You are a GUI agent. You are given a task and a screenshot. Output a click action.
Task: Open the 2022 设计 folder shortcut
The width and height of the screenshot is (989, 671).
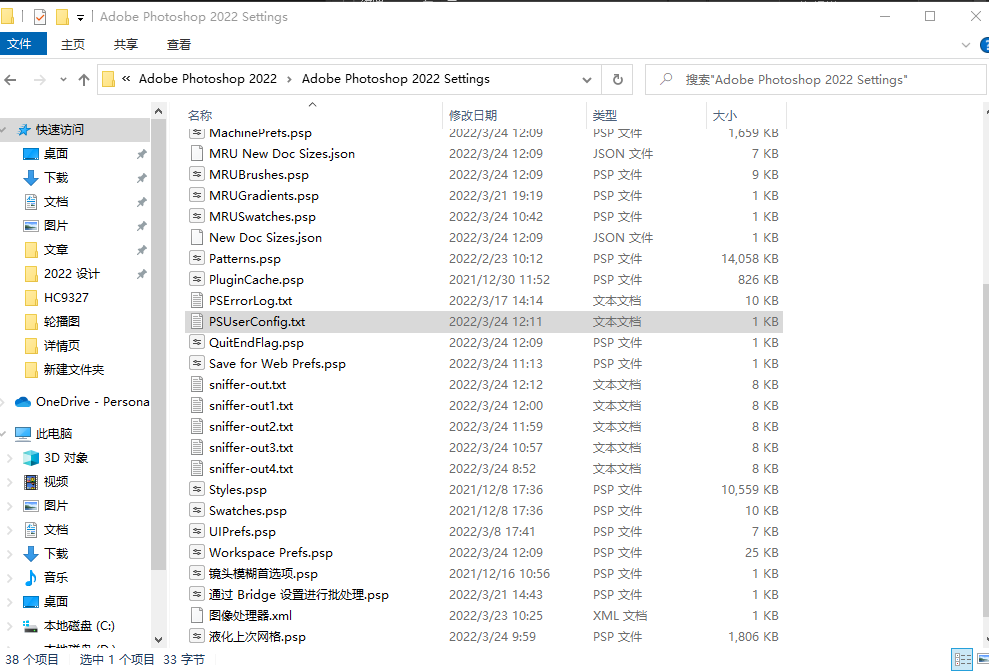[x=71, y=273]
